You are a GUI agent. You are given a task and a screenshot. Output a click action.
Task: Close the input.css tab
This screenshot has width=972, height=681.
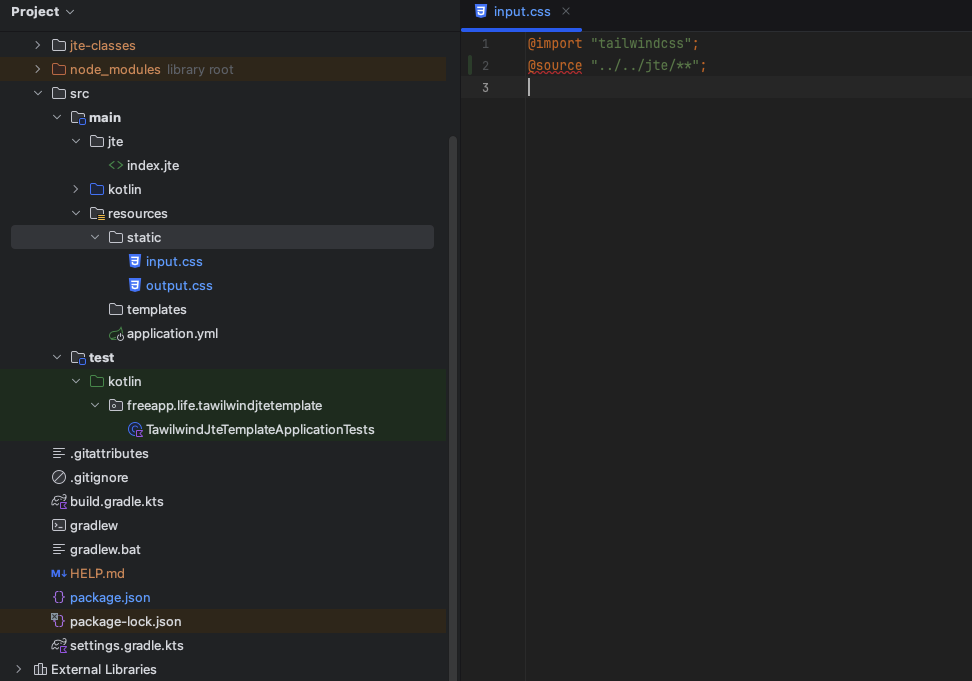pos(565,11)
